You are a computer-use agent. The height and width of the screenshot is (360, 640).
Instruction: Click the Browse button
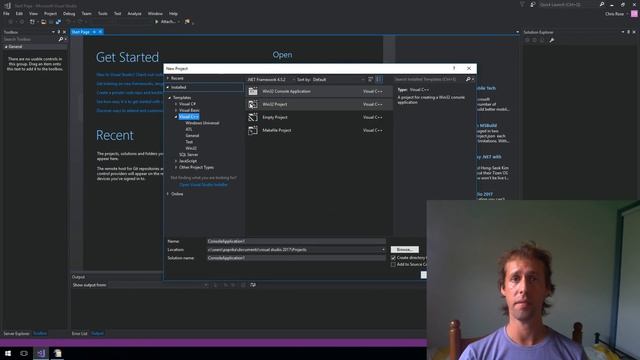(x=404, y=249)
